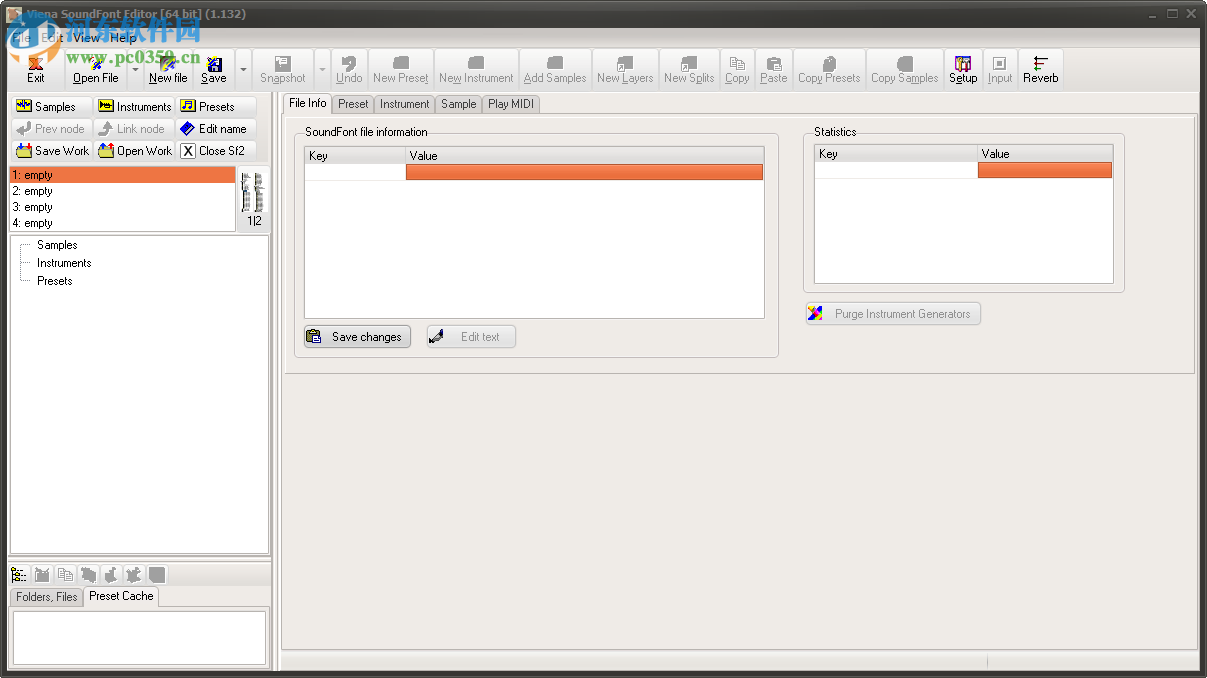Click the grayed copy-files icon in file browser bar
This screenshot has height=678, width=1207.
tap(65, 574)
